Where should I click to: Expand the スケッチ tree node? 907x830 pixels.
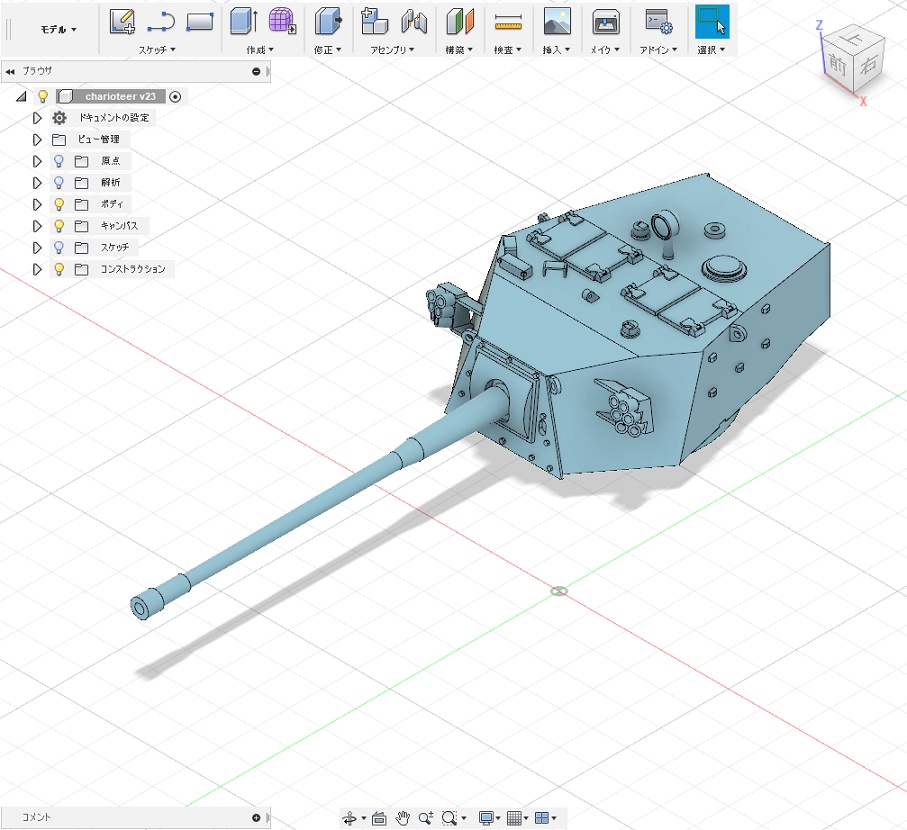(37, 248)
